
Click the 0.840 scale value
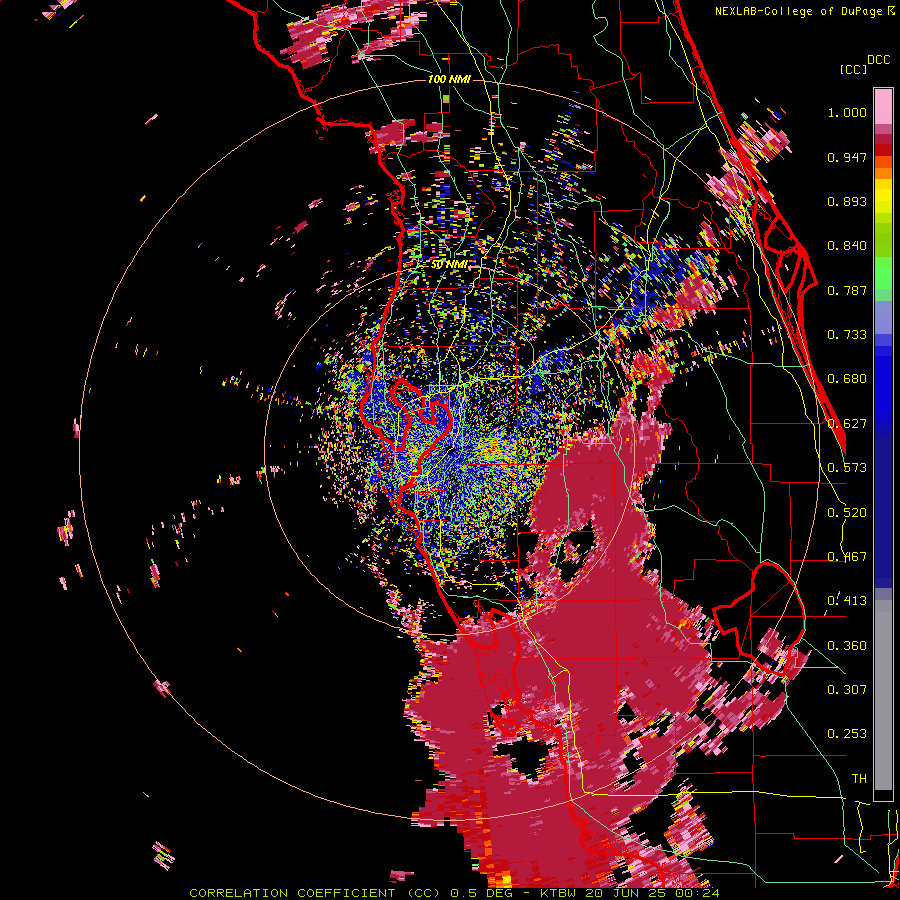click(x=847, y=246)
